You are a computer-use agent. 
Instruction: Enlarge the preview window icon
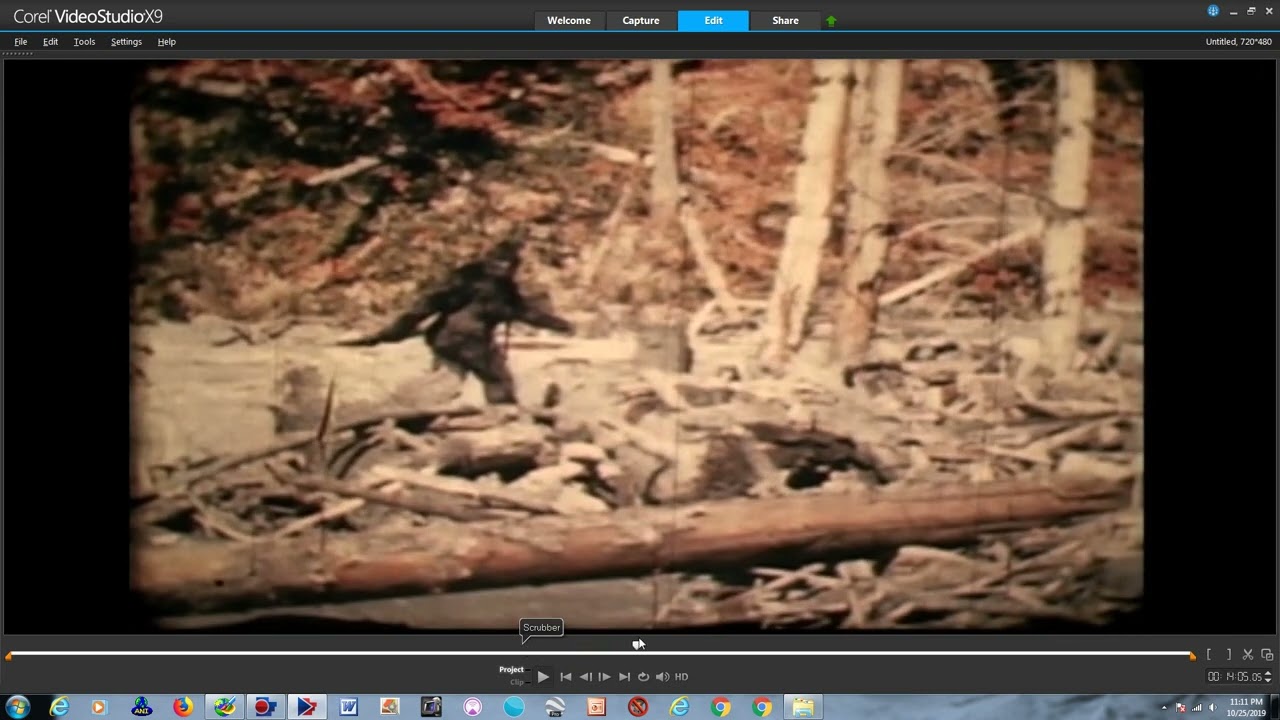click(x=1267, y=655)
